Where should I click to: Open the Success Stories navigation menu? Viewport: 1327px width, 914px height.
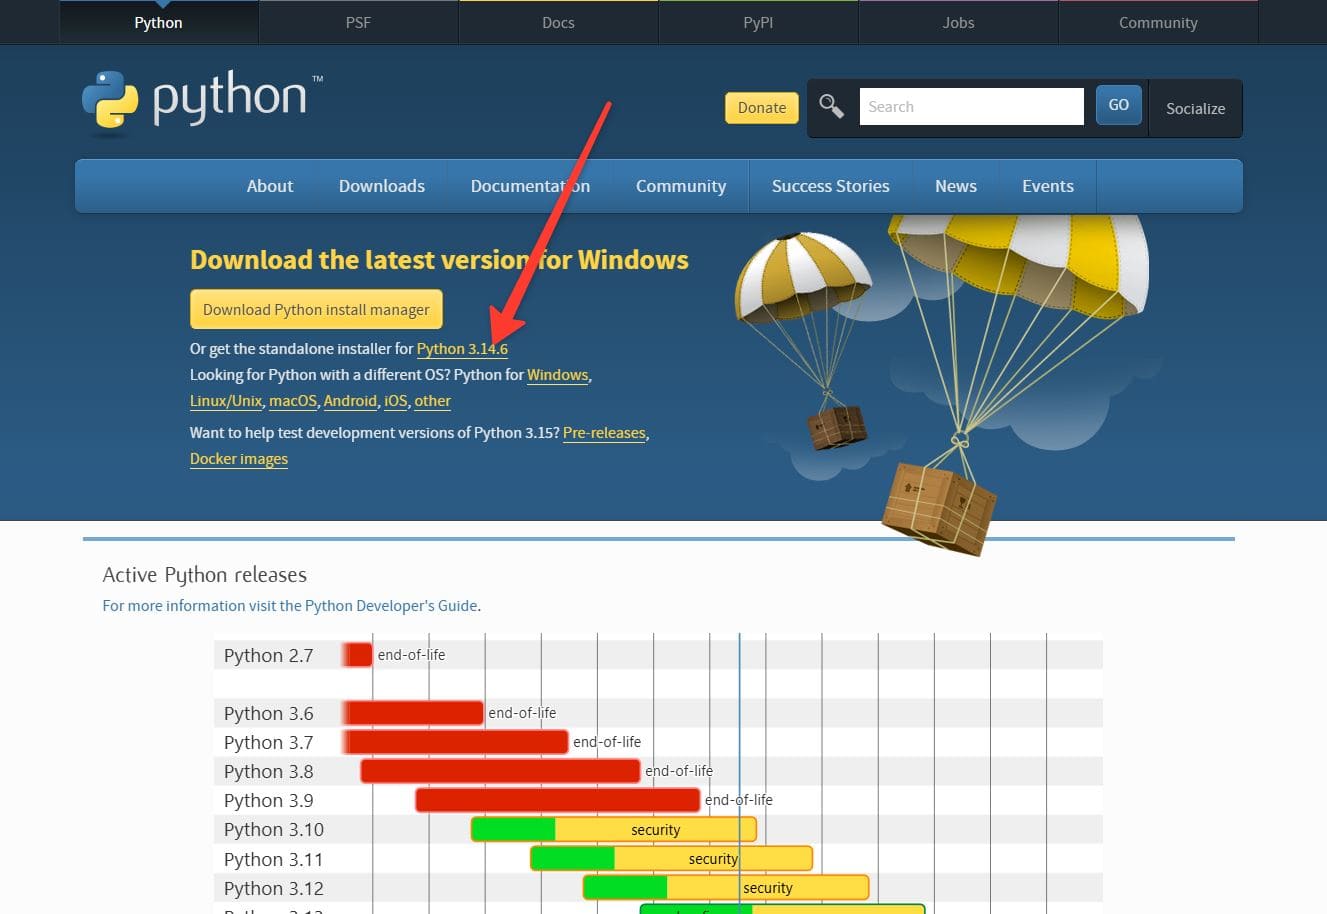830,186
